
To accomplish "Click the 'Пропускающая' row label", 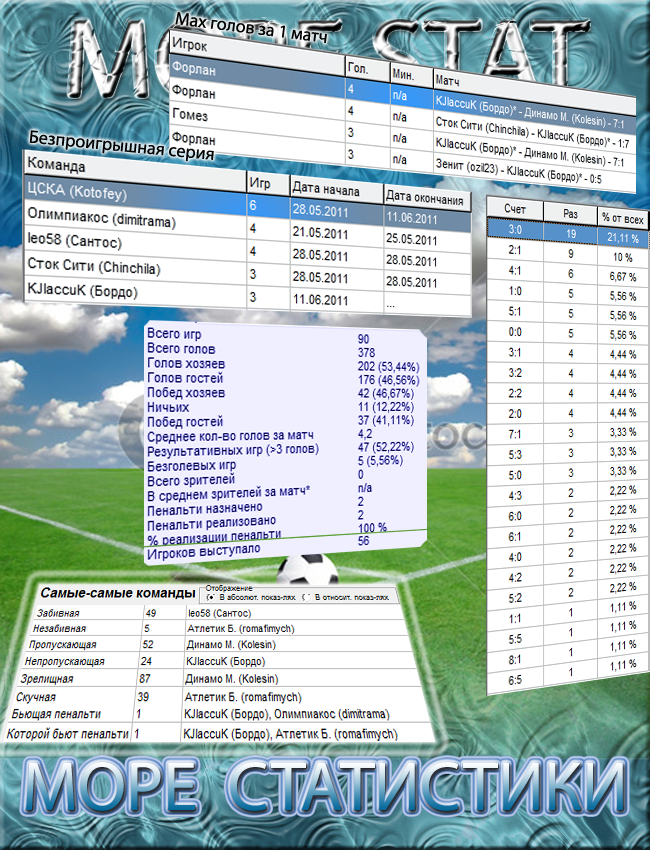I will pos(62,645).
